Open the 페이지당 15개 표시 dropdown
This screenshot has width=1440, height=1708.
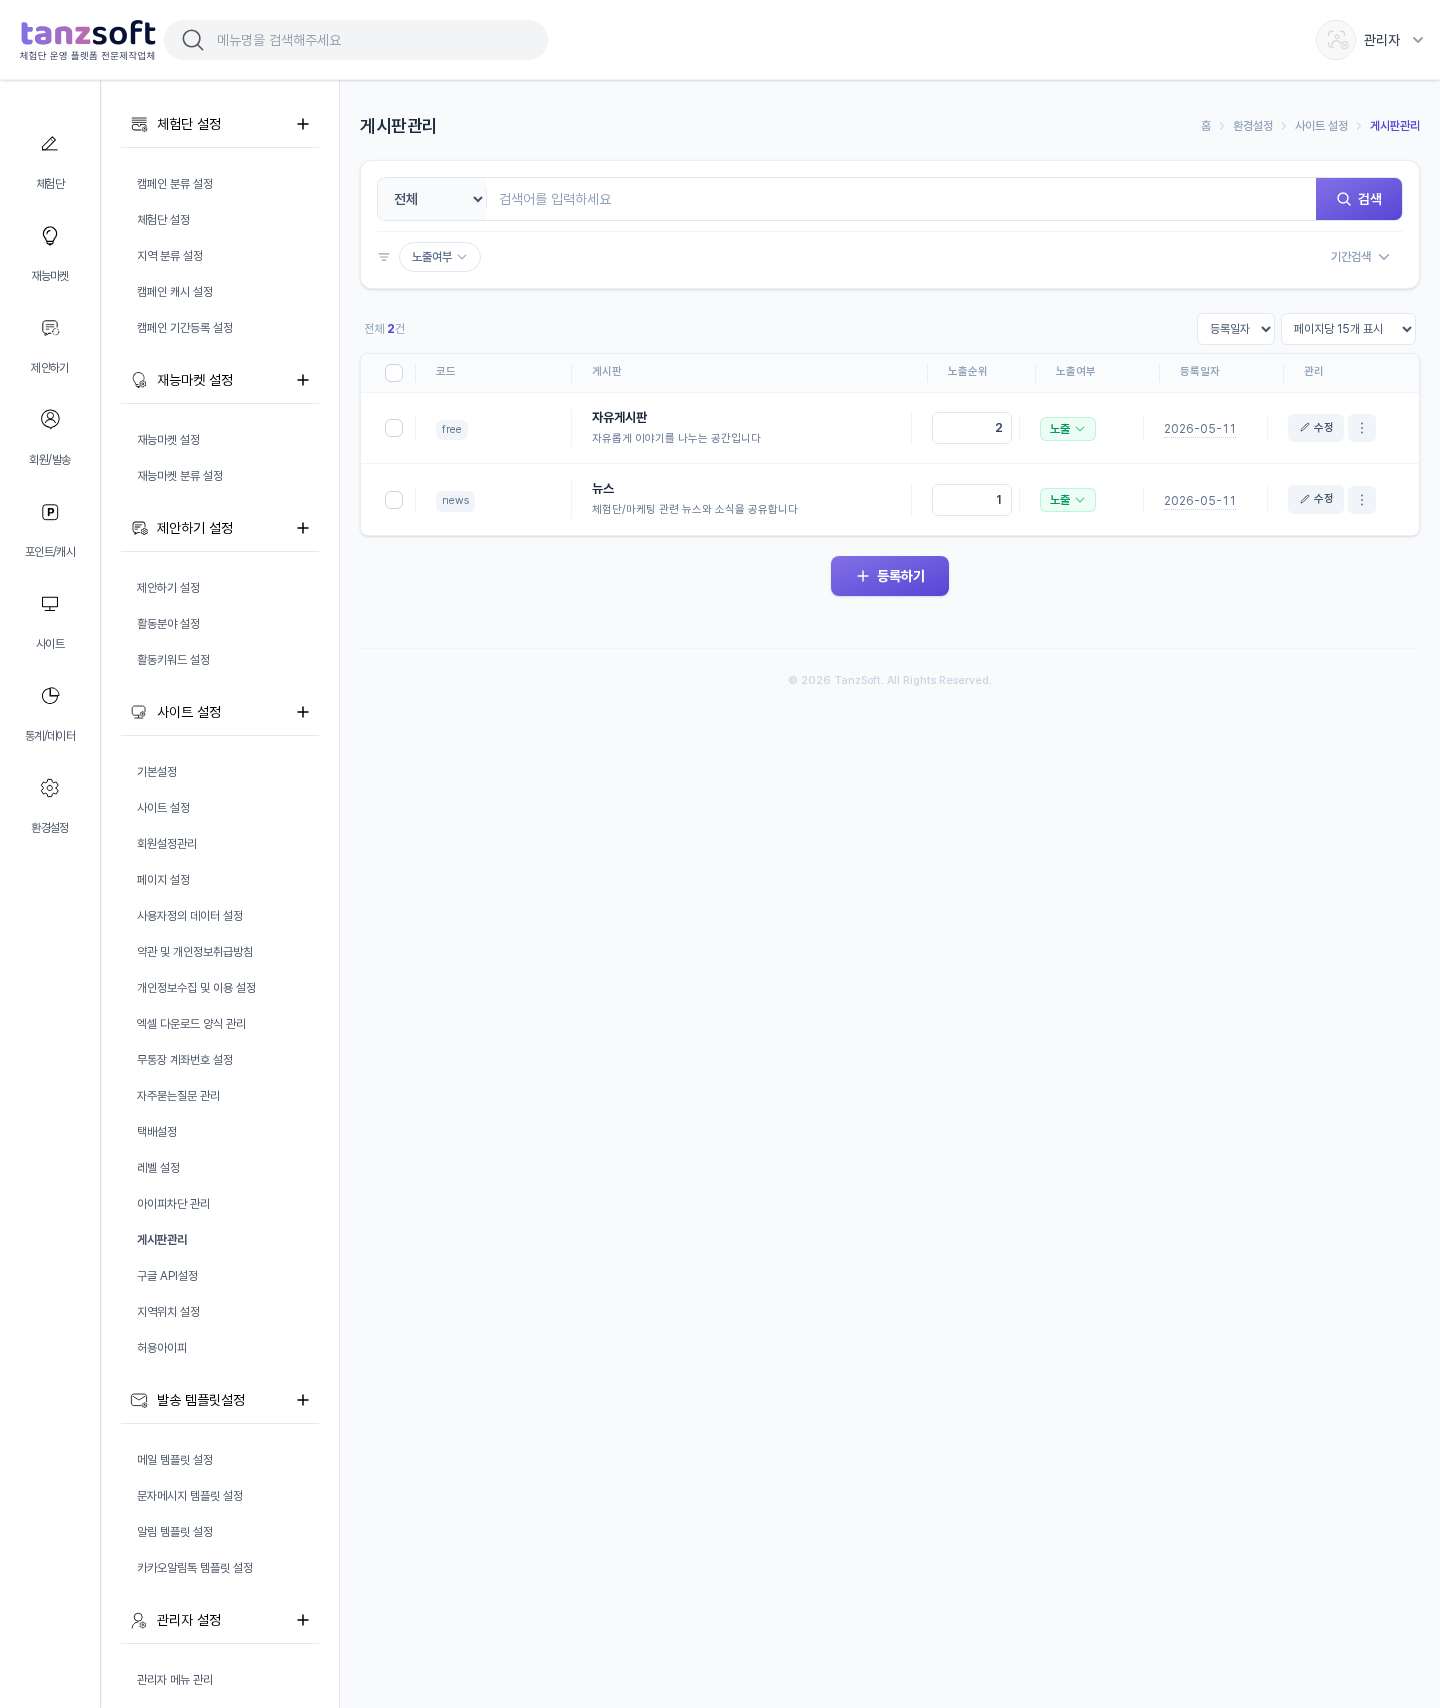[x=1348, y=329]
